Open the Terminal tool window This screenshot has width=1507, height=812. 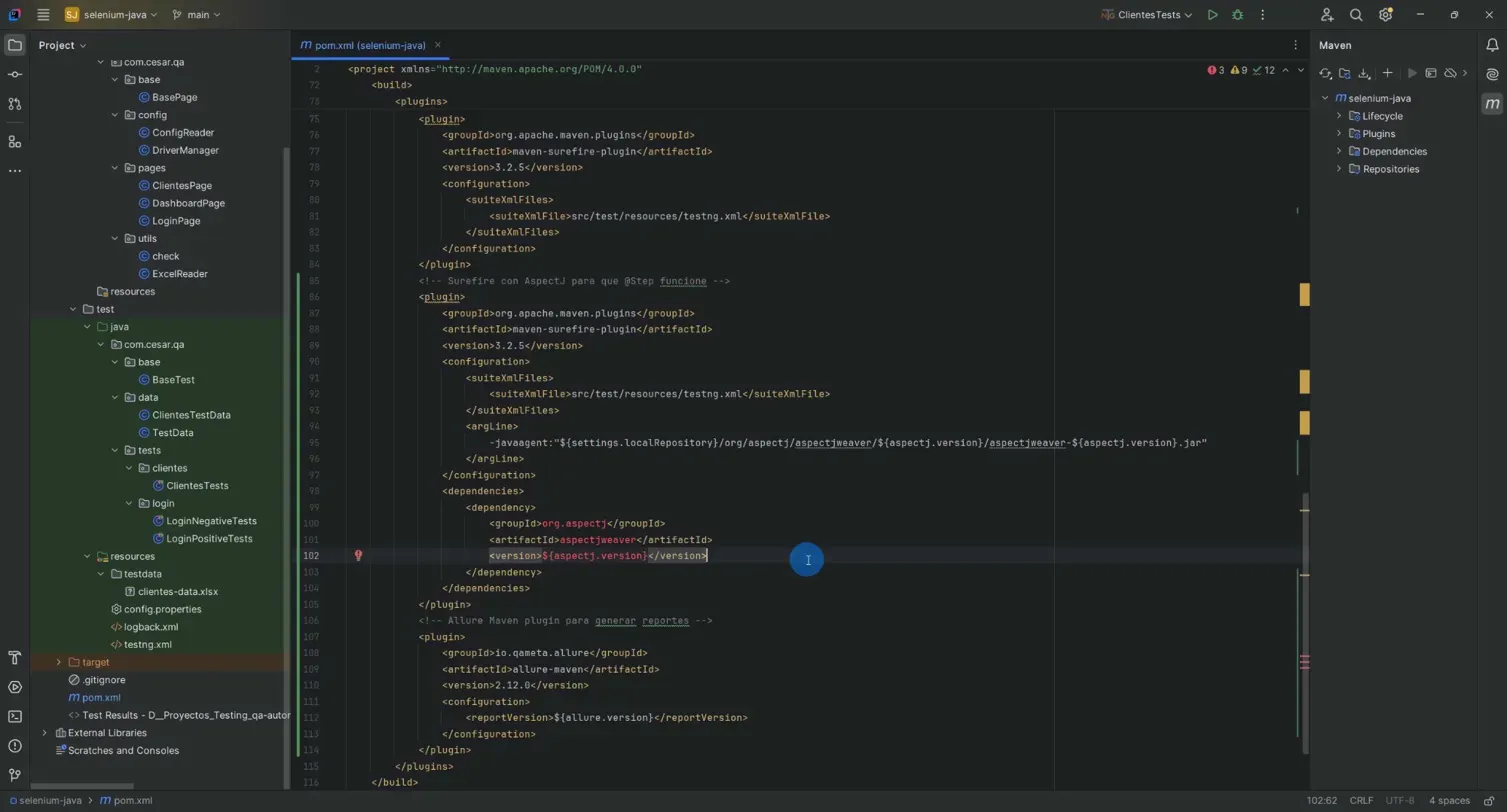[14, 716]
